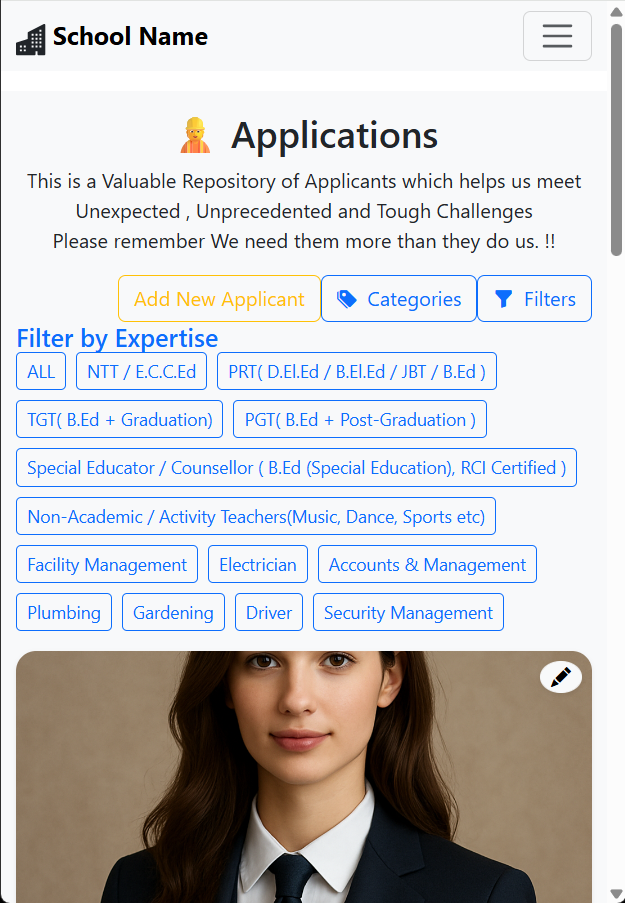Click the tag icon in Categories
Image resolution: width=625 pixels, height=903 pixels.
tap(347, 299)
